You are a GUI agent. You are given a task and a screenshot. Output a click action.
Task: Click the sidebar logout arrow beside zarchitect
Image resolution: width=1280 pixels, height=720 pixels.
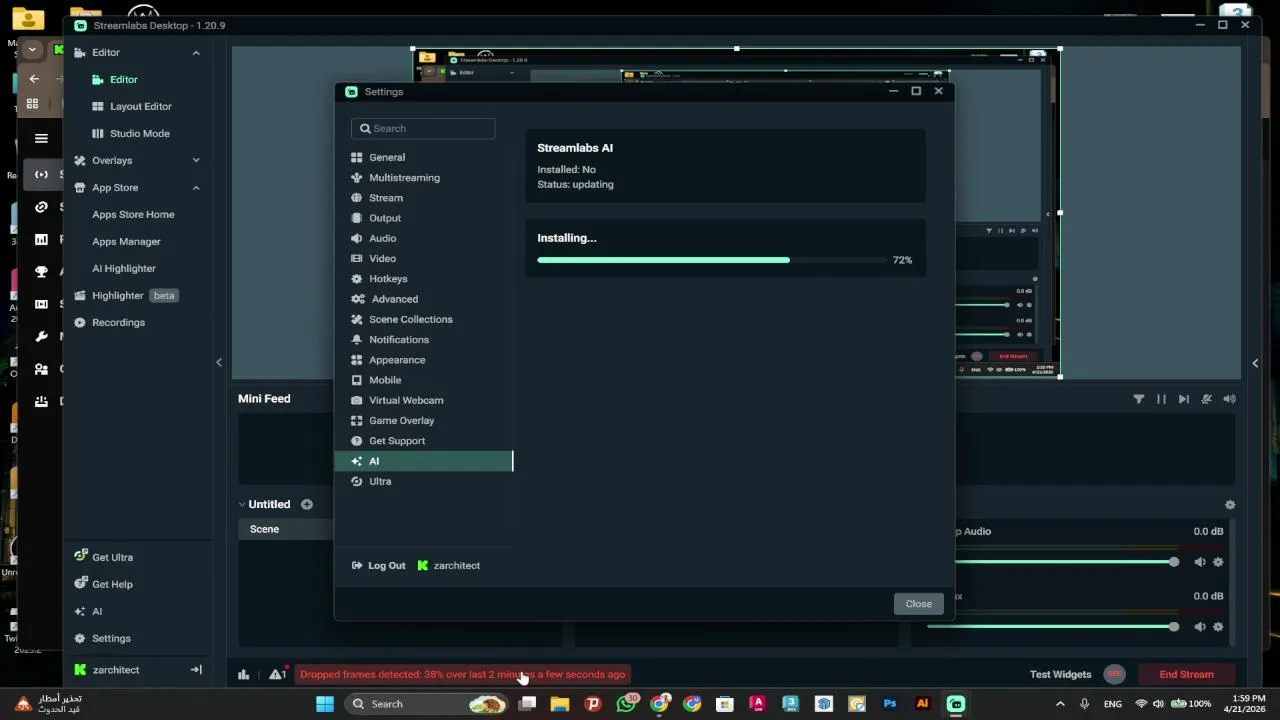tap(196, 670)
